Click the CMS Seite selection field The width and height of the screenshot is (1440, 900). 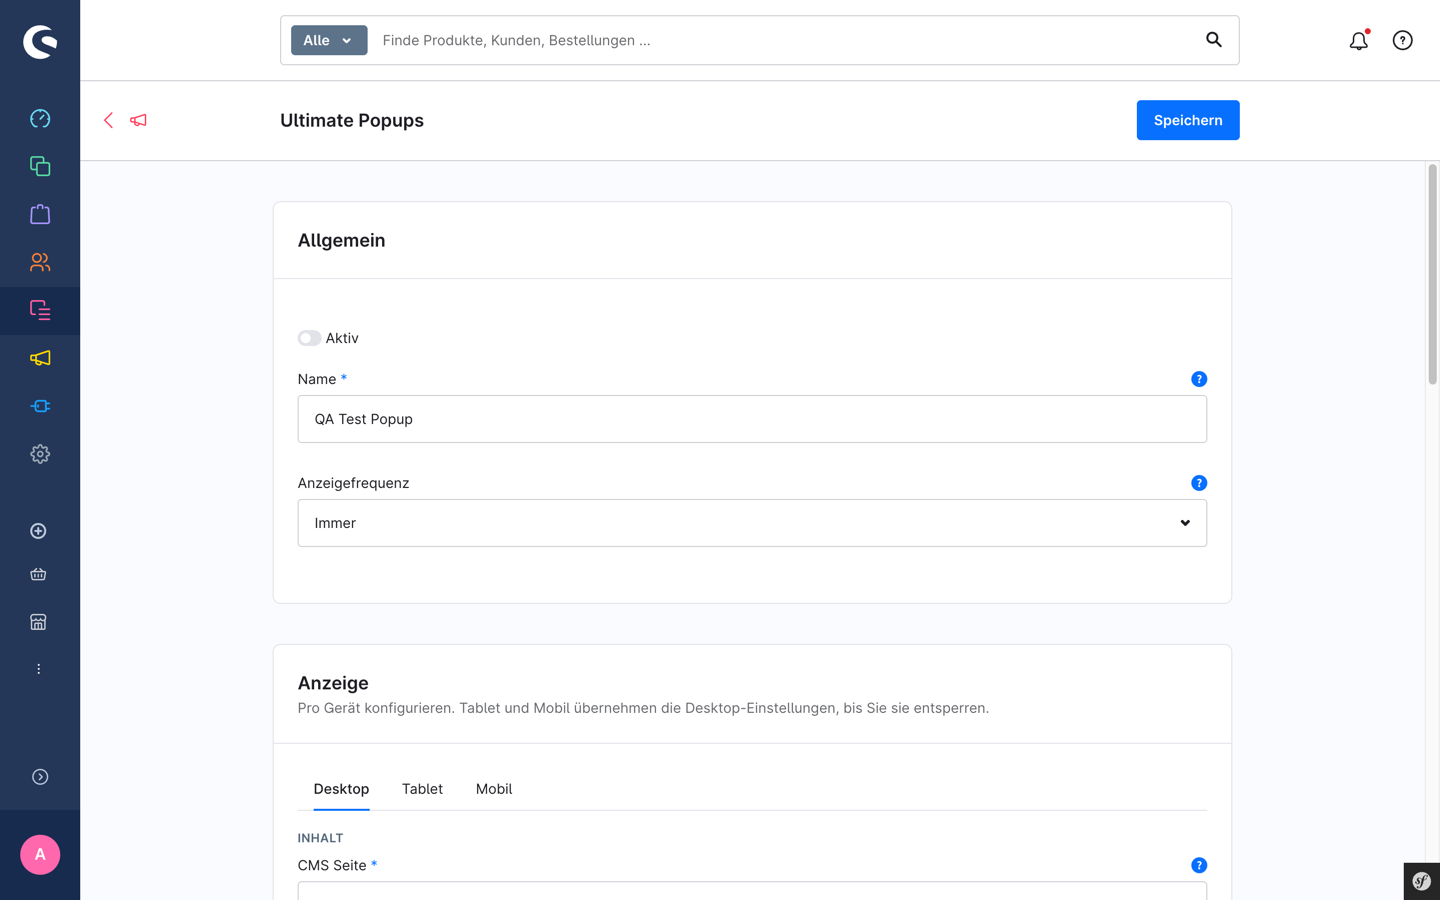coord(752,890)
